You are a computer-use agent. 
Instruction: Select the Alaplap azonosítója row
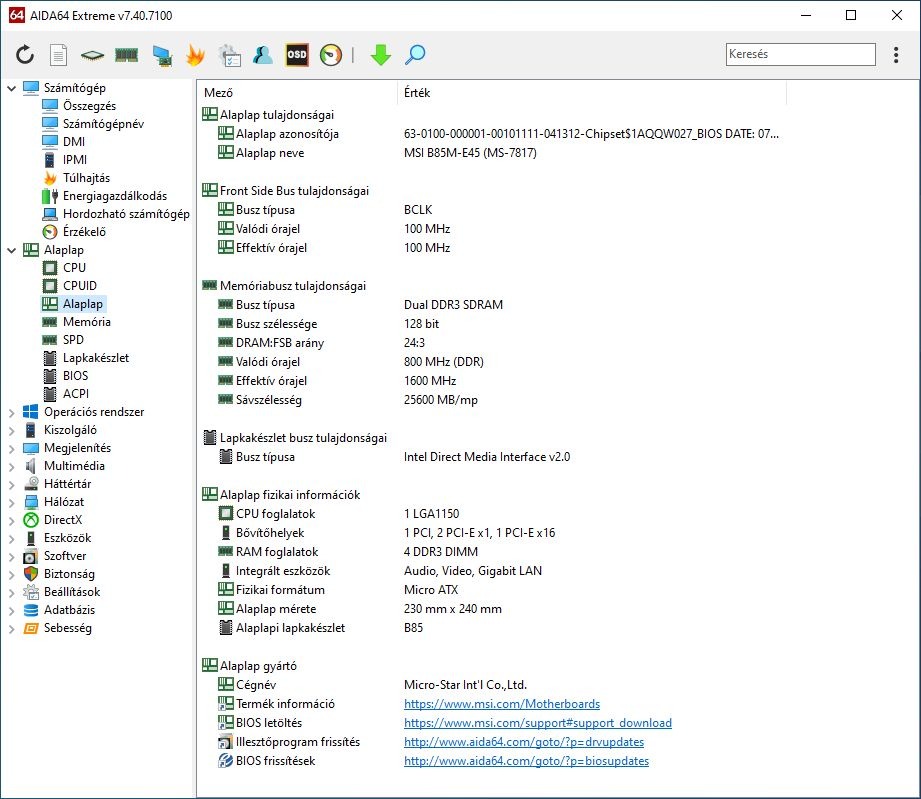tap(494, 134)
